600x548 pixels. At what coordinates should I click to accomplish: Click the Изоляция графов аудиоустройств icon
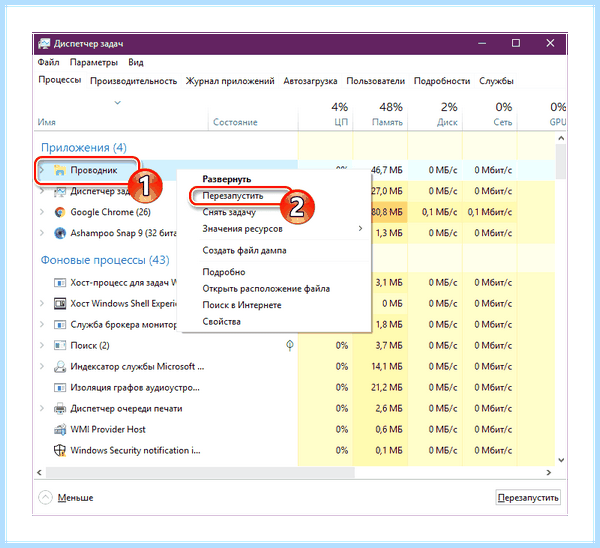click(x=60, y=388)
